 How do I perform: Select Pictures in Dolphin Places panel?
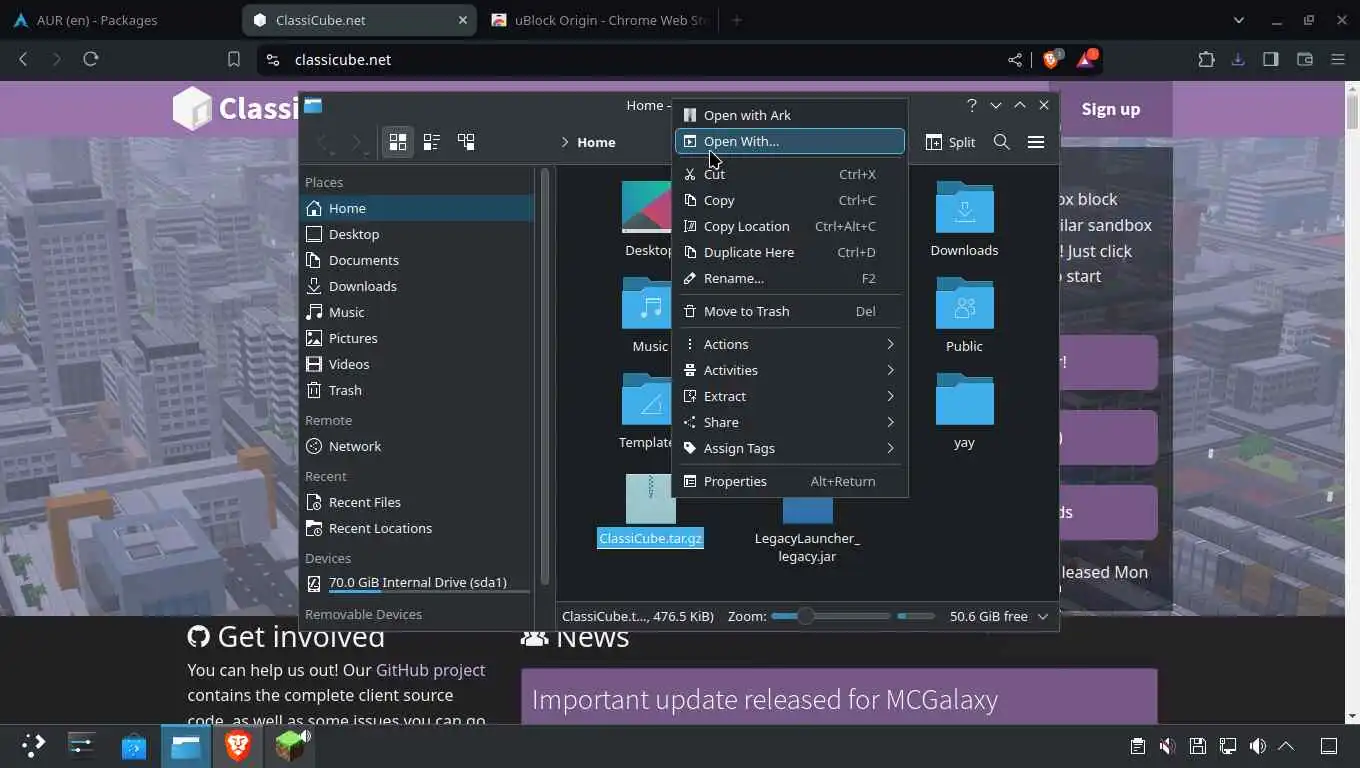coord(418,338)
